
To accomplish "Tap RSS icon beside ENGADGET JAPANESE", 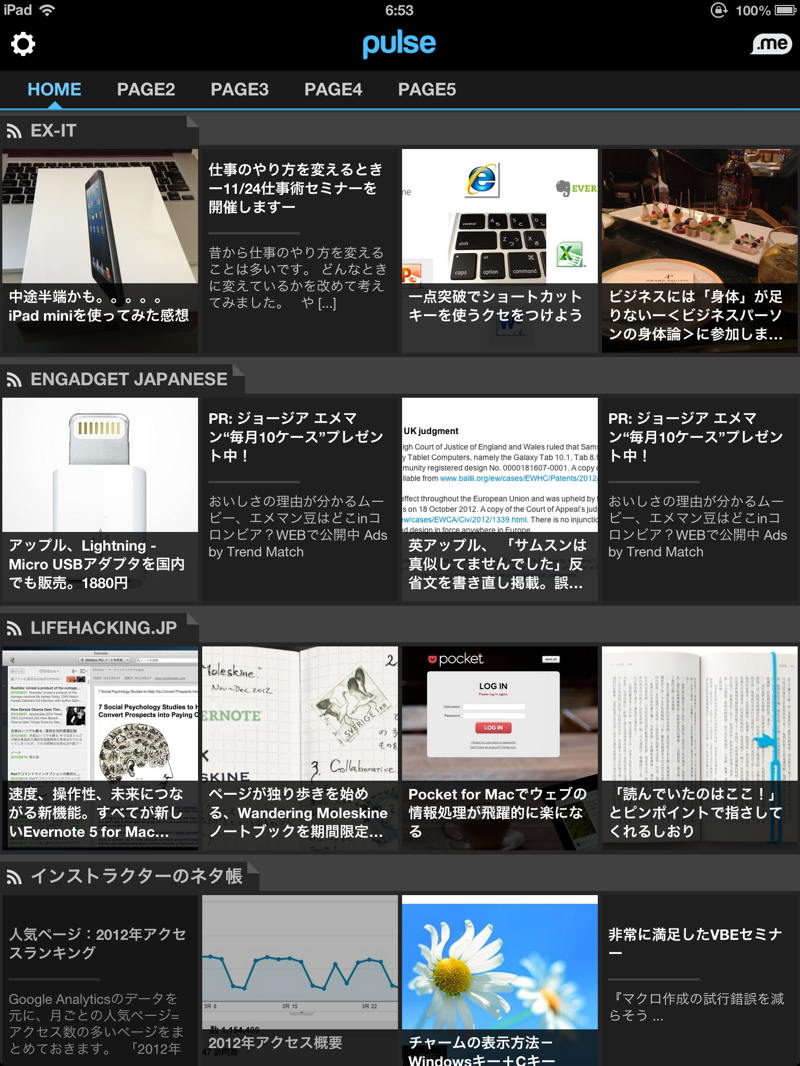I will (14, 379).
